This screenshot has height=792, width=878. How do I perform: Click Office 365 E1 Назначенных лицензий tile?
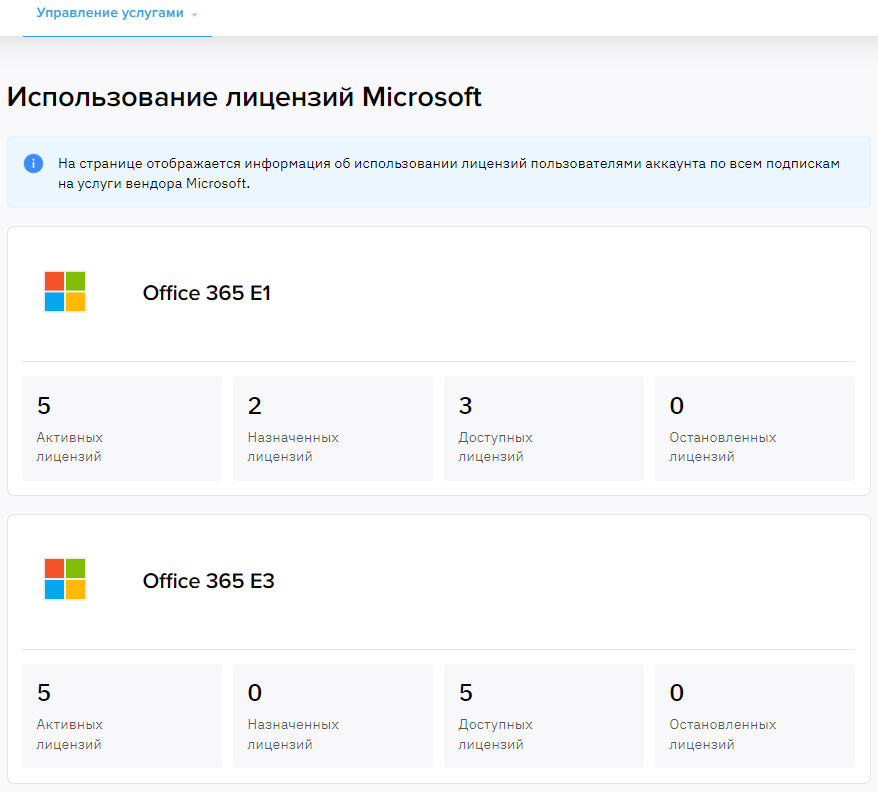point(333,428)
